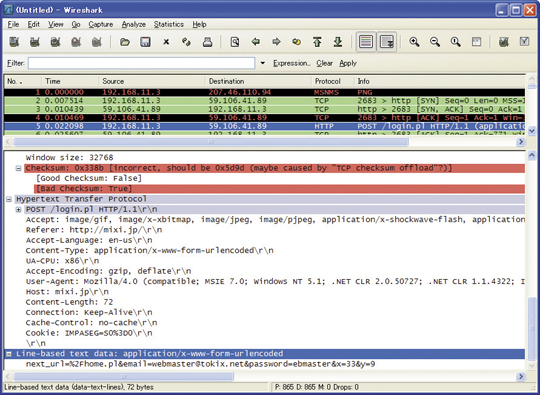Edit capture filters toolbar icon
This screenshot has width=540, height=395.
point(504,42)
